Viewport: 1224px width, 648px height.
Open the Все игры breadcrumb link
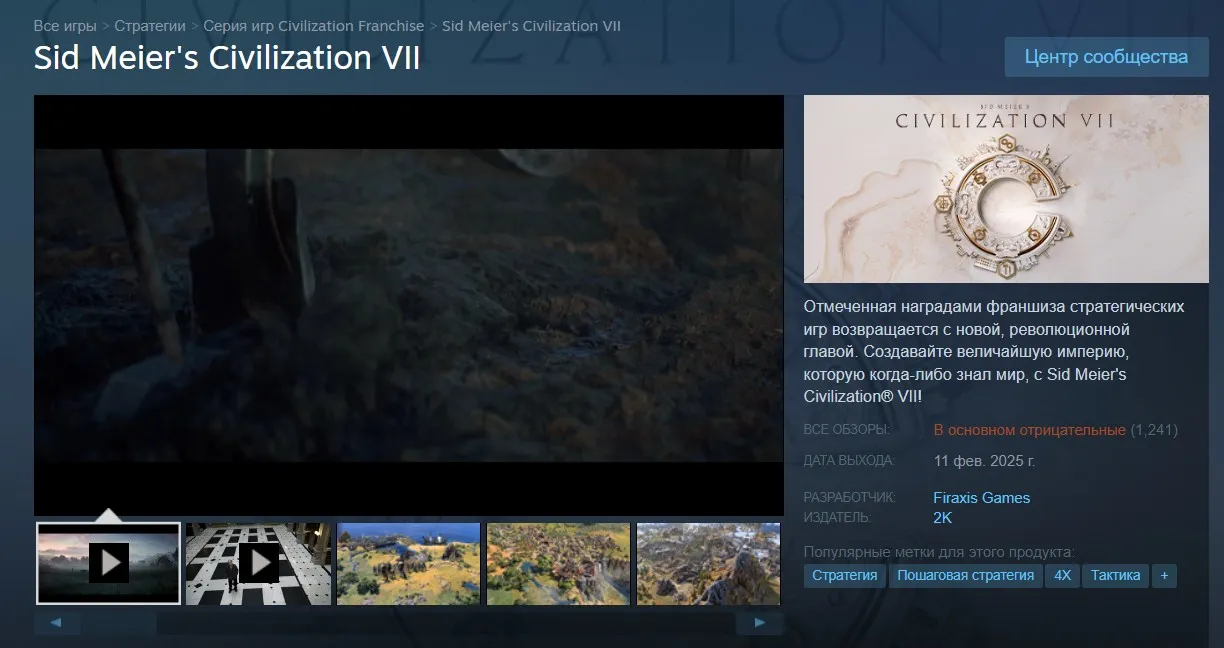(x=65, y=26)
